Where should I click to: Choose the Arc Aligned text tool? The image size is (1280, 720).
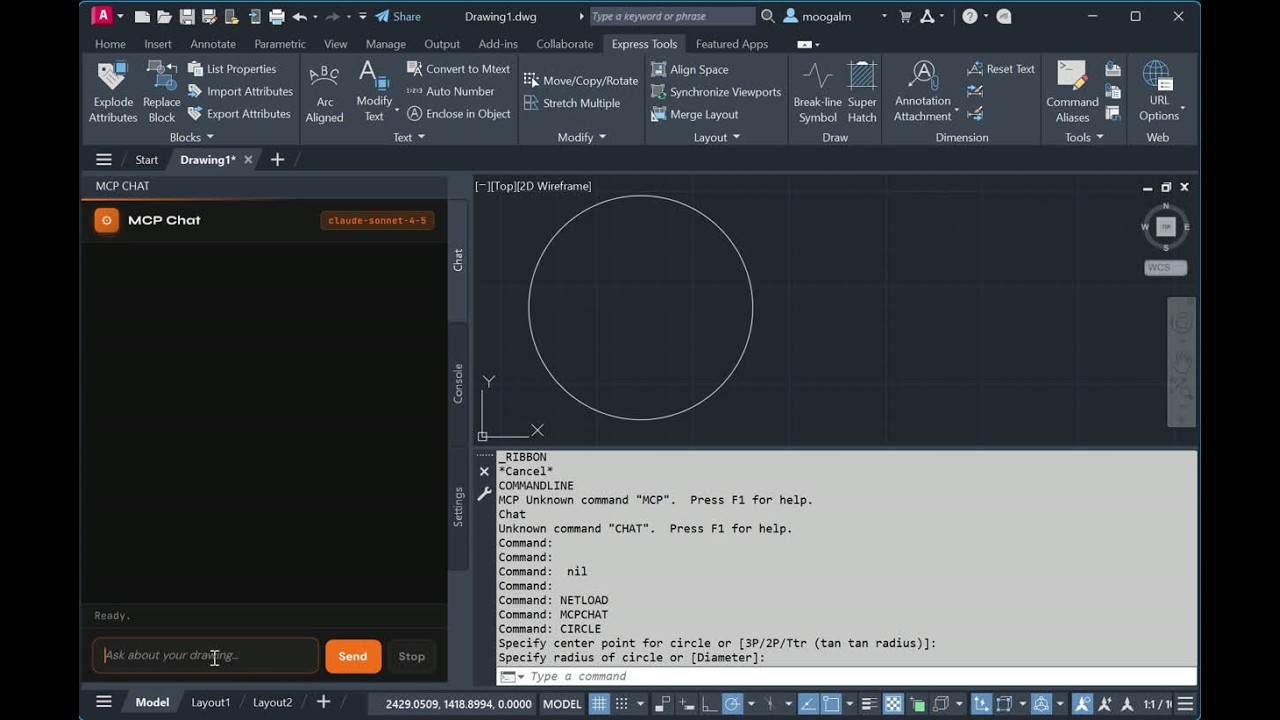pos(324,92)
